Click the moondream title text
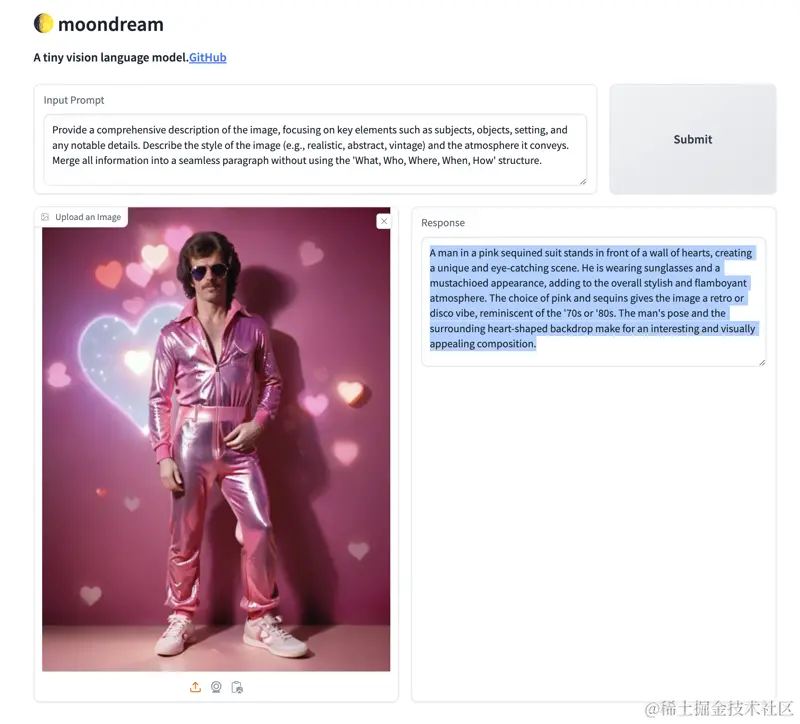 (111, 24)
